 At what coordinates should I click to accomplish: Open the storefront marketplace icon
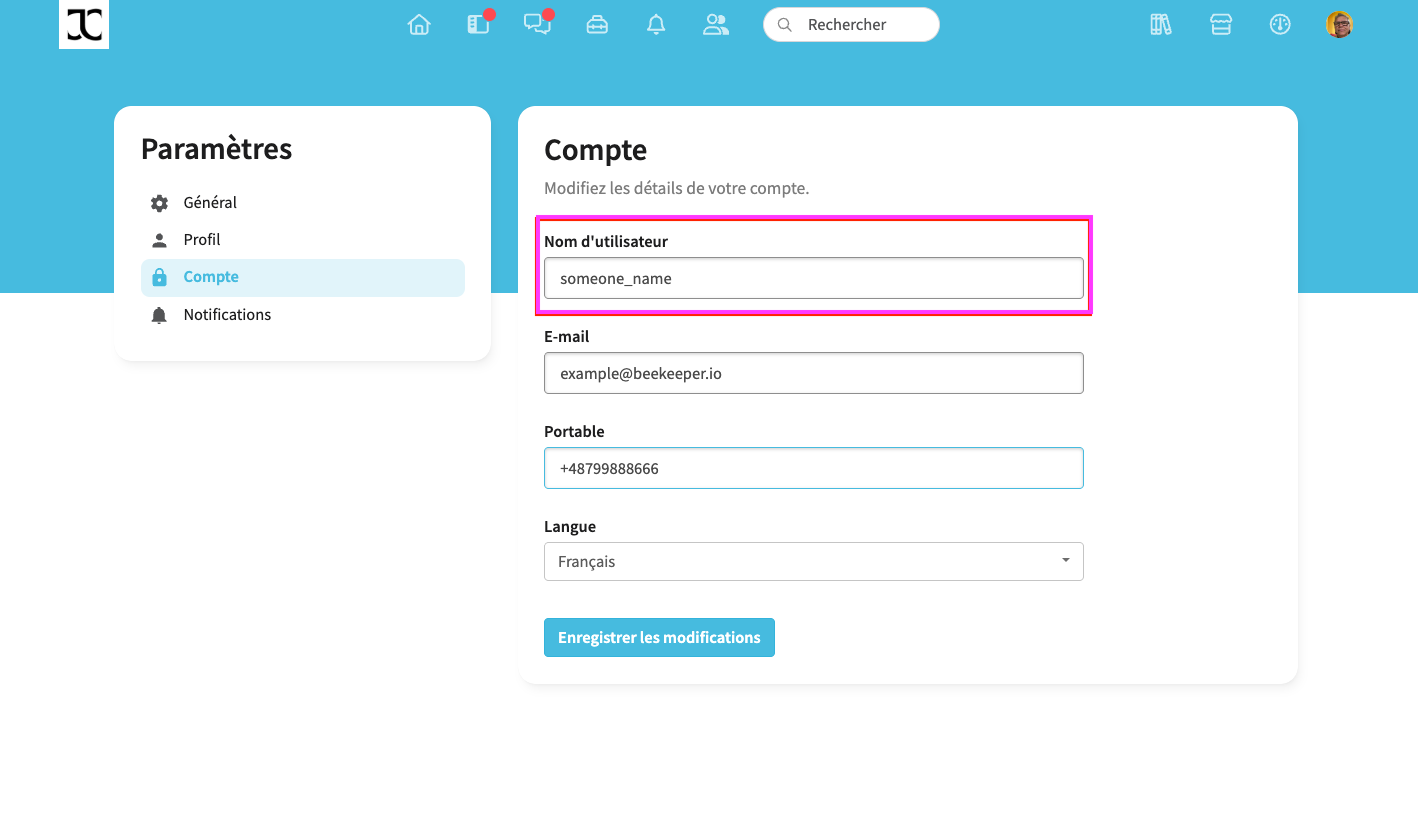[x=1221, y=25]
